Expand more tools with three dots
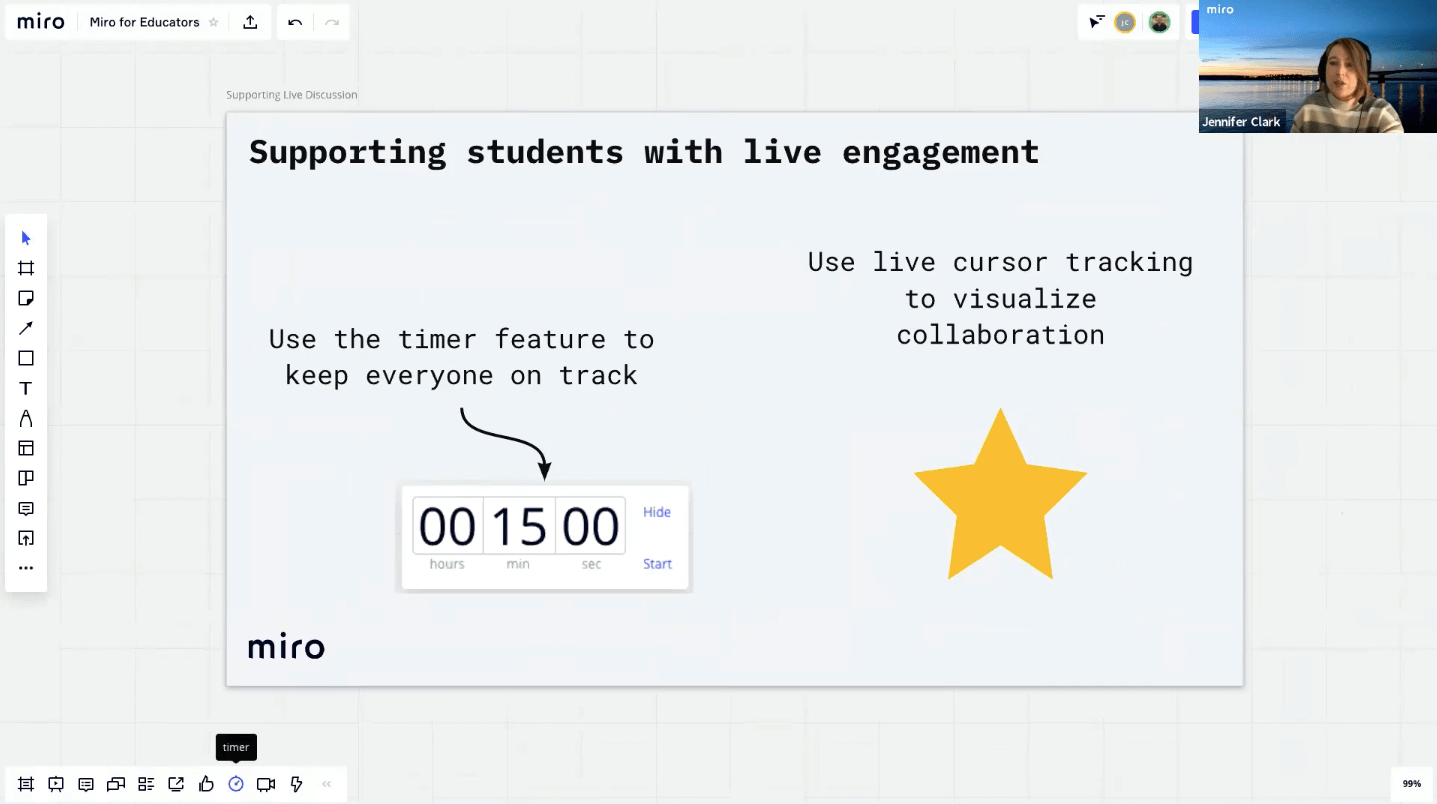The image size is (1437, 804). [x=26, y=568]
